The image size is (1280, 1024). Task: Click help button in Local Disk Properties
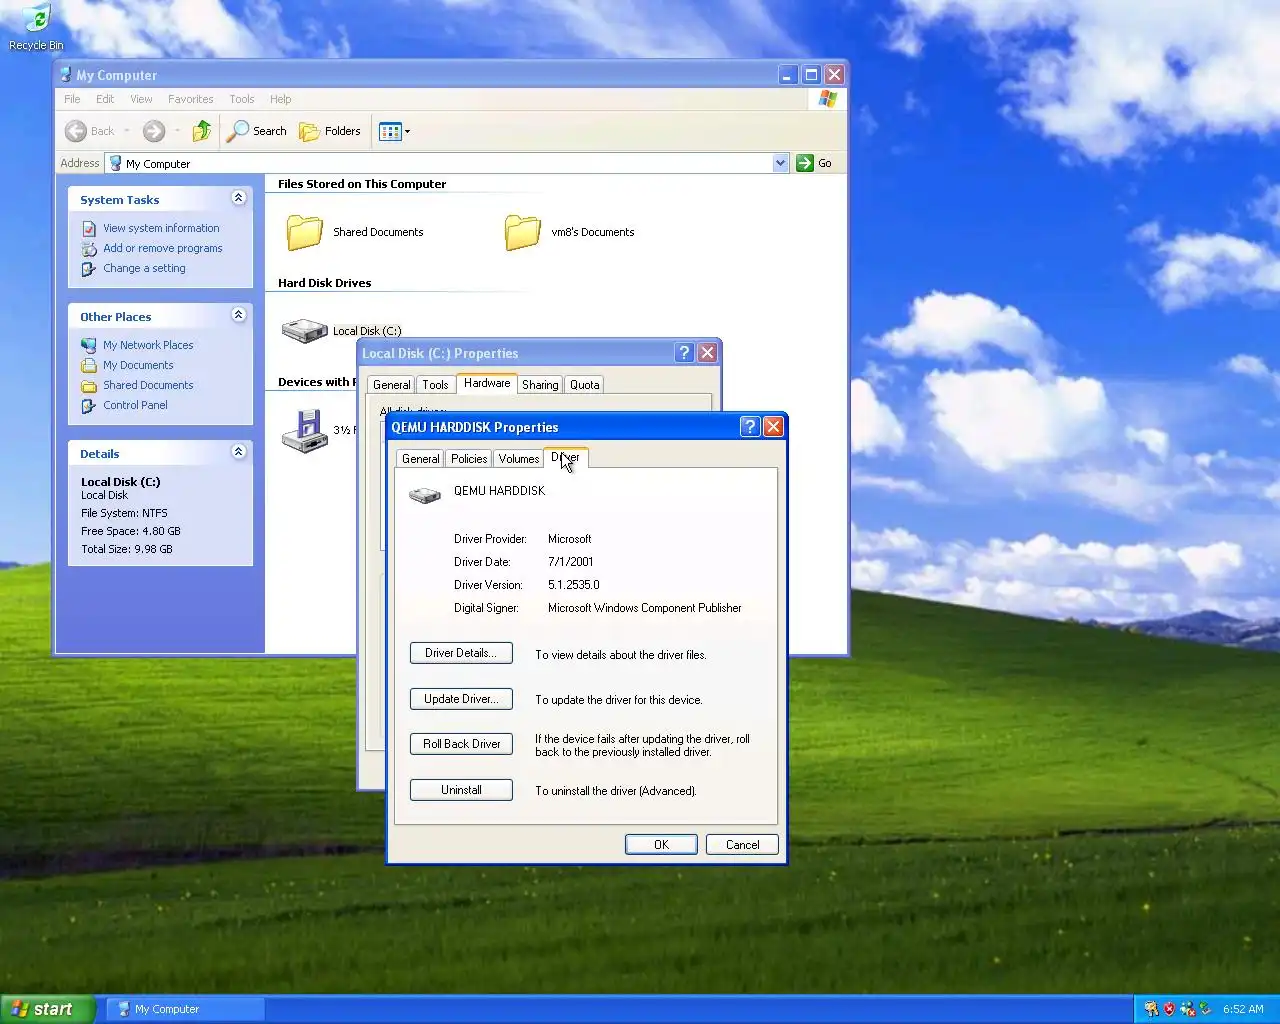click(x=684, y=353)
